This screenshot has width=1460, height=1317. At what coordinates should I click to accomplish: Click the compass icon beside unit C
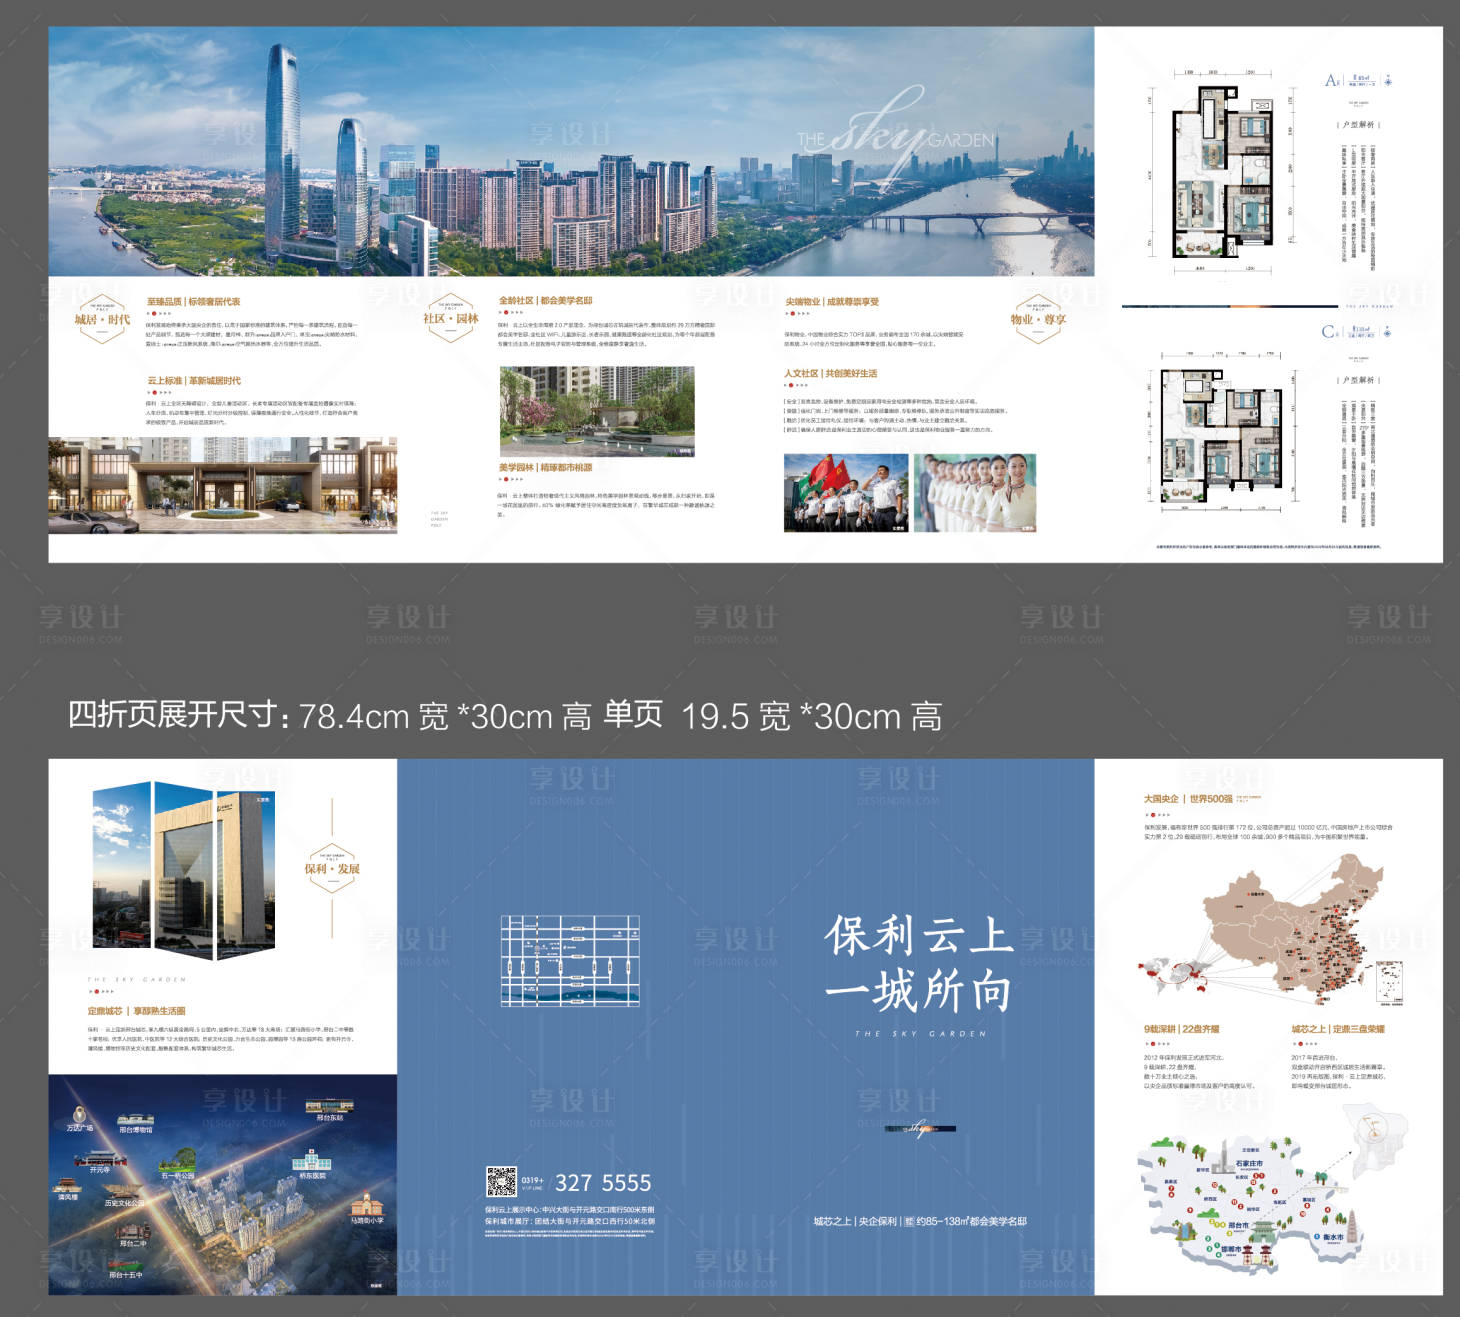click(1388, 332)
